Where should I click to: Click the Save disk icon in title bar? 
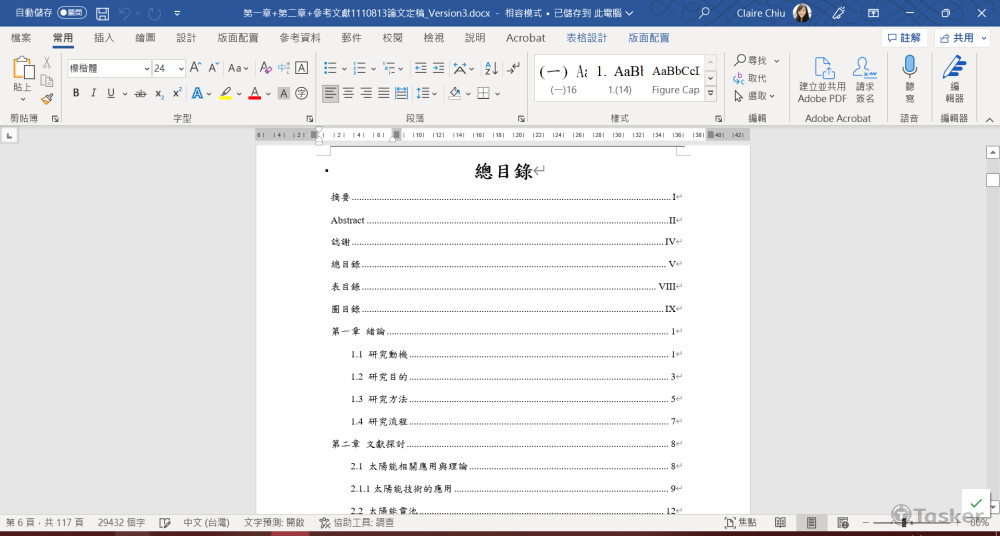[x=102, y=13]
